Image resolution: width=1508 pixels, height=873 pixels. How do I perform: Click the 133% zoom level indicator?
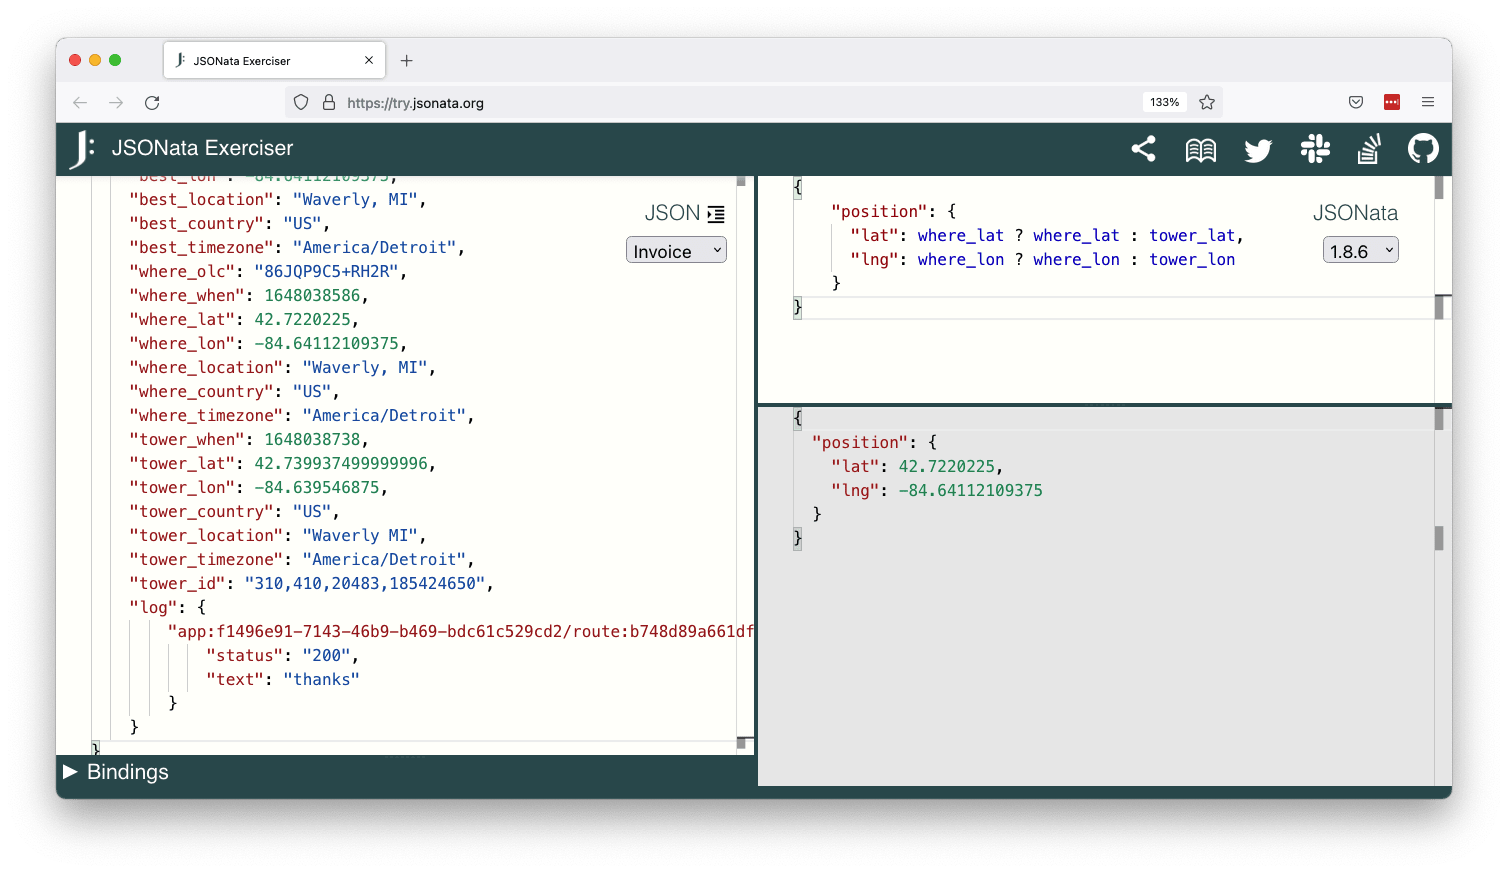click(x=1164, y=102)
